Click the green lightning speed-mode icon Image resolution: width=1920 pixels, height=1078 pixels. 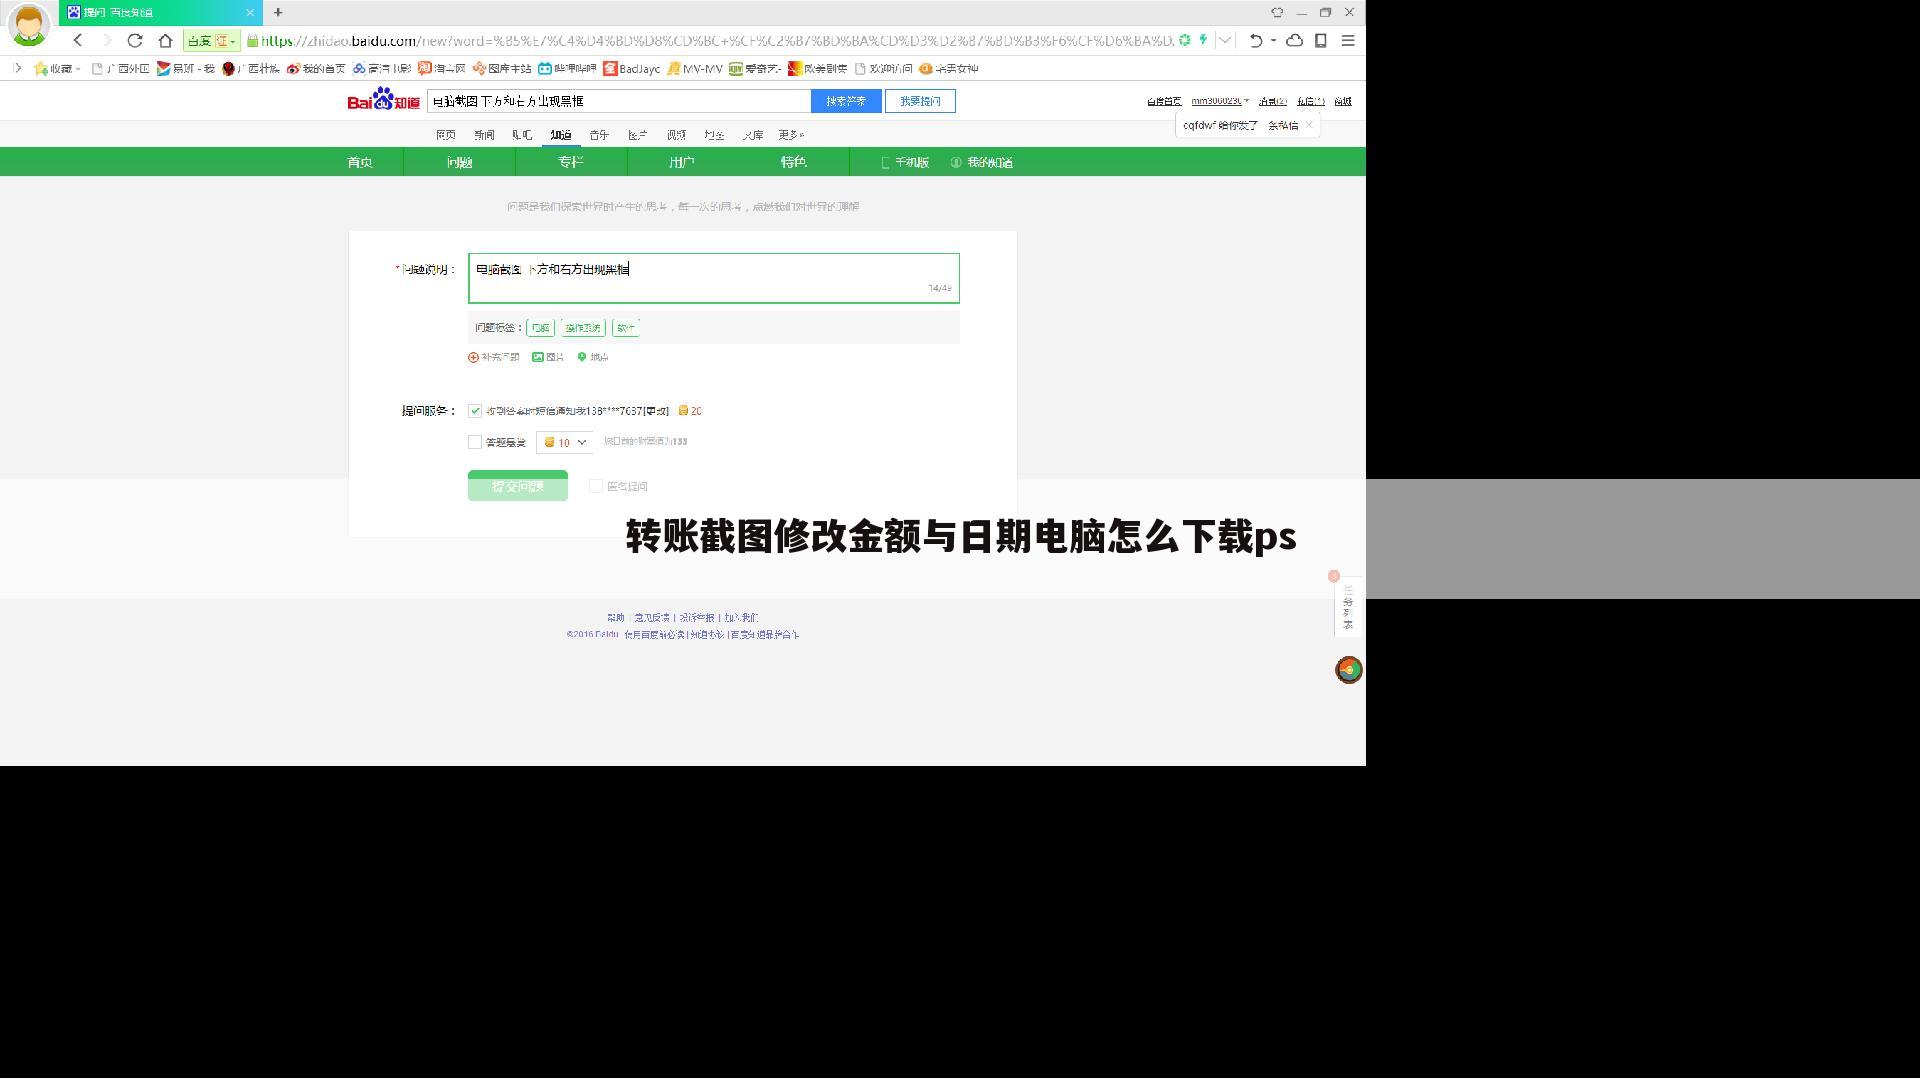point(1203,40)
